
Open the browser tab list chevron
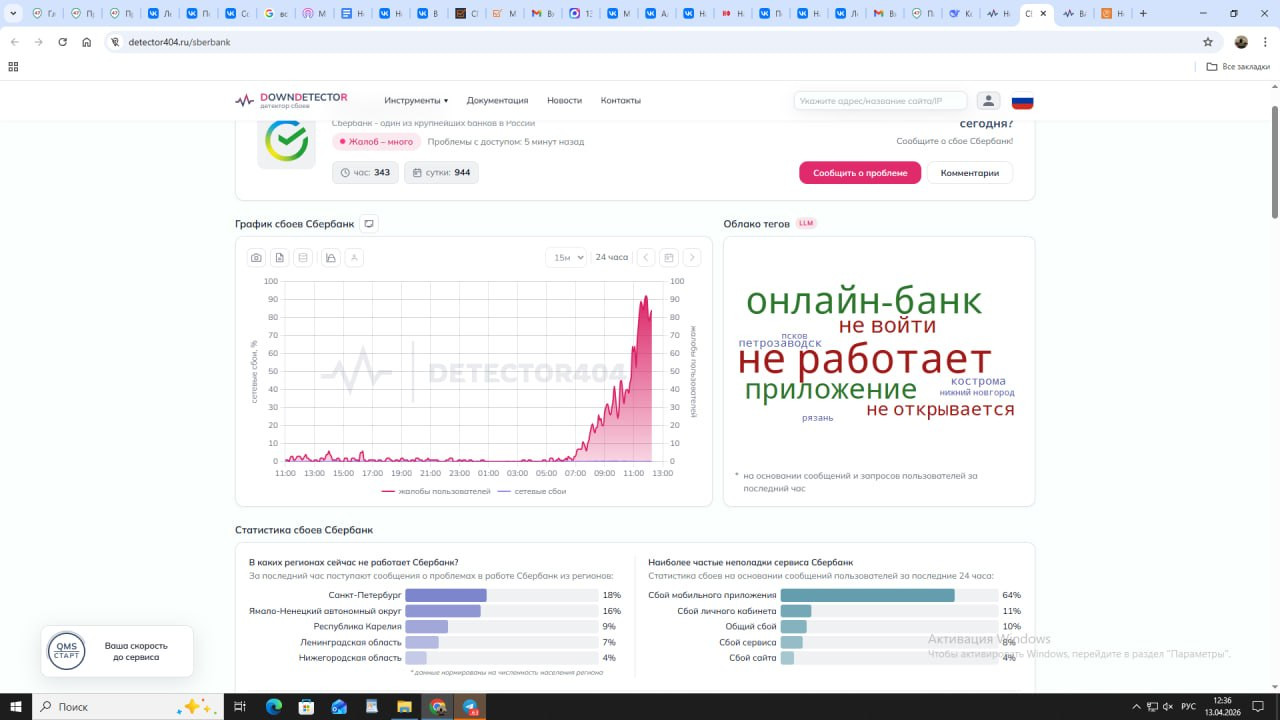13,14
